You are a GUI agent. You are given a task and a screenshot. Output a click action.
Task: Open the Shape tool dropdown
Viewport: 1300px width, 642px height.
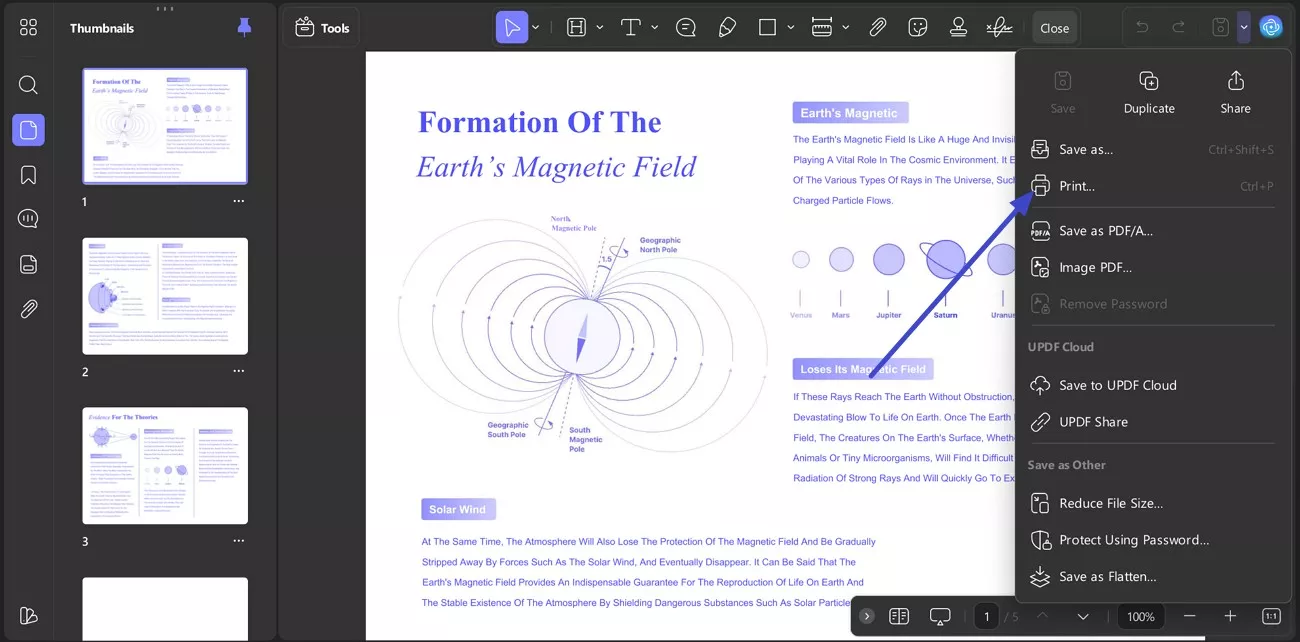pos(790,27)
